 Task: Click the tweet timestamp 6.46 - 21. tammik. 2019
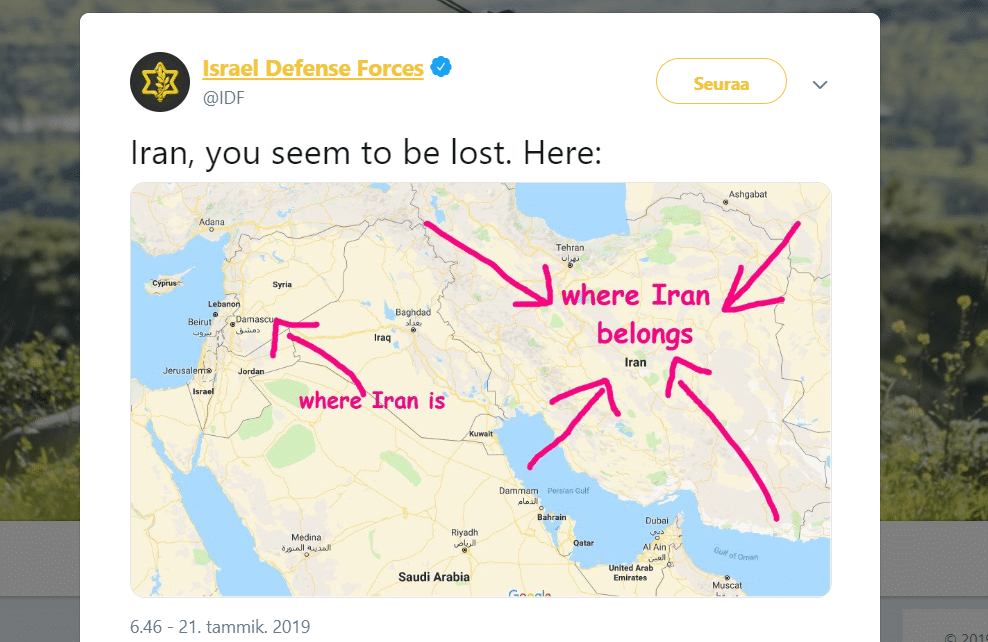(x=220, y=627)
